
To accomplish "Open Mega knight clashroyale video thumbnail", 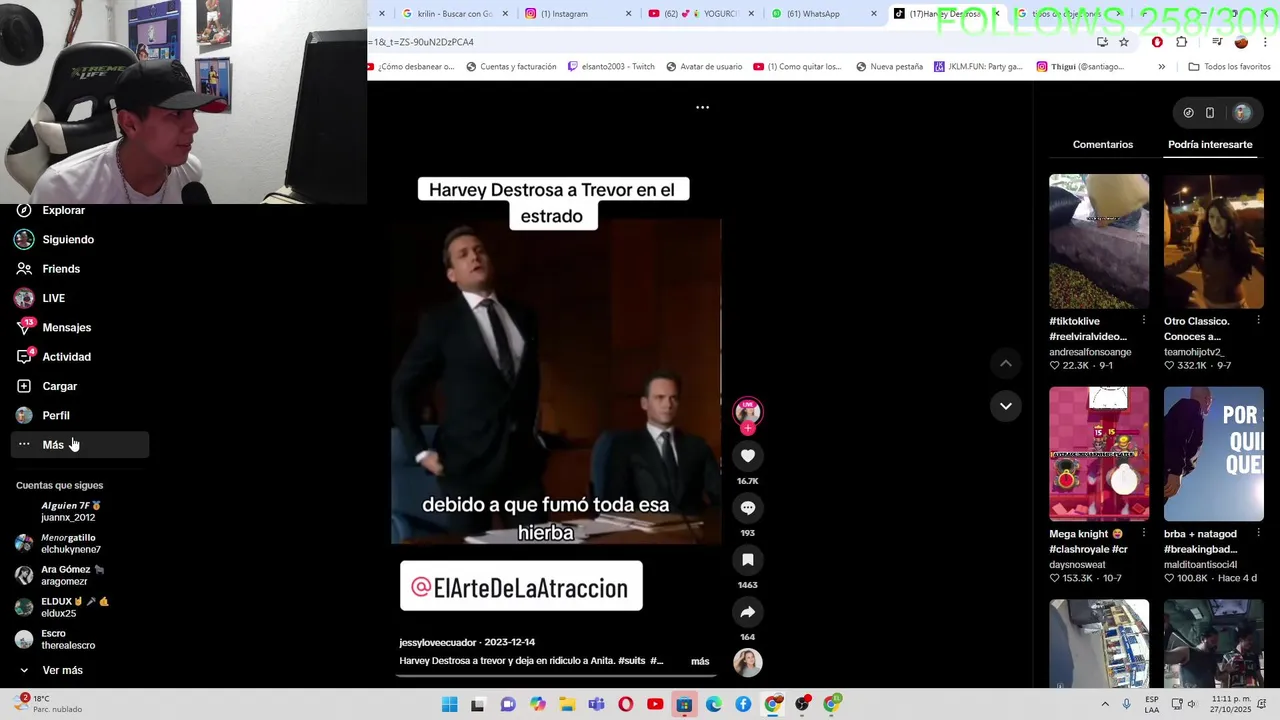I will (x=1099, y=454).
